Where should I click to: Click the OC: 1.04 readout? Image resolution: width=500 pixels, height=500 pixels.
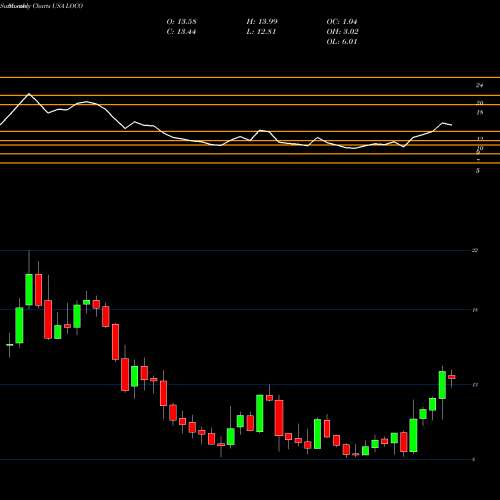click(342, 22)
